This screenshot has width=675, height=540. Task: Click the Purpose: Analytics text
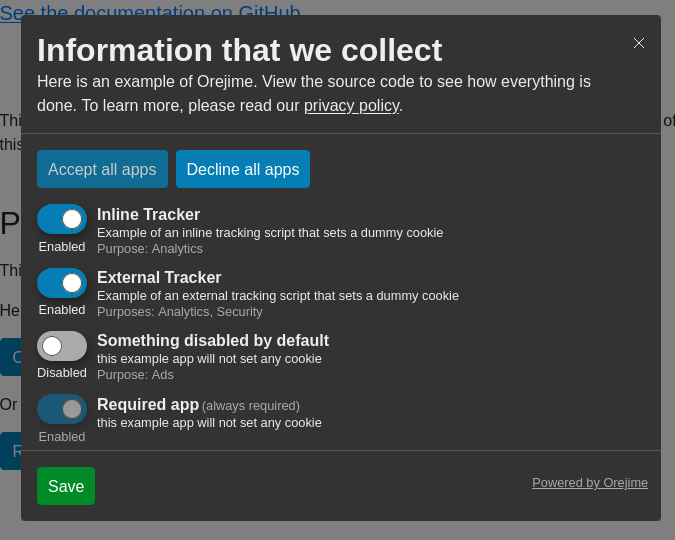pyautogui.click(x=150, y=248)
